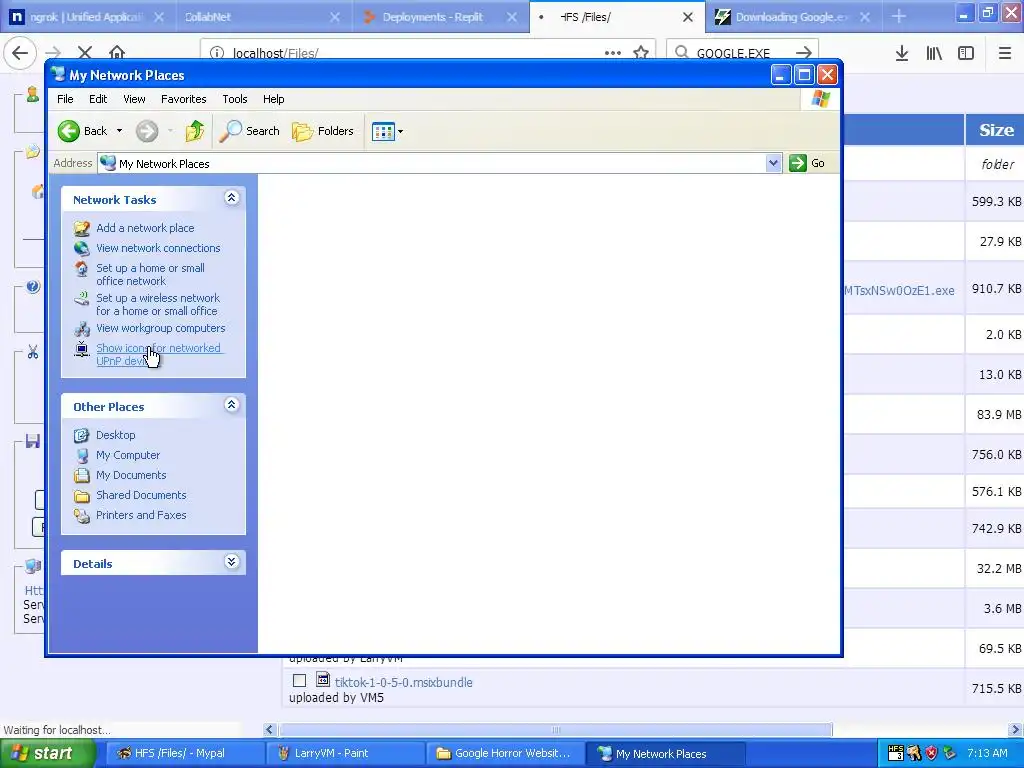Open the View menu
This screenshot has height=768, width=1024.
[135, 99]
